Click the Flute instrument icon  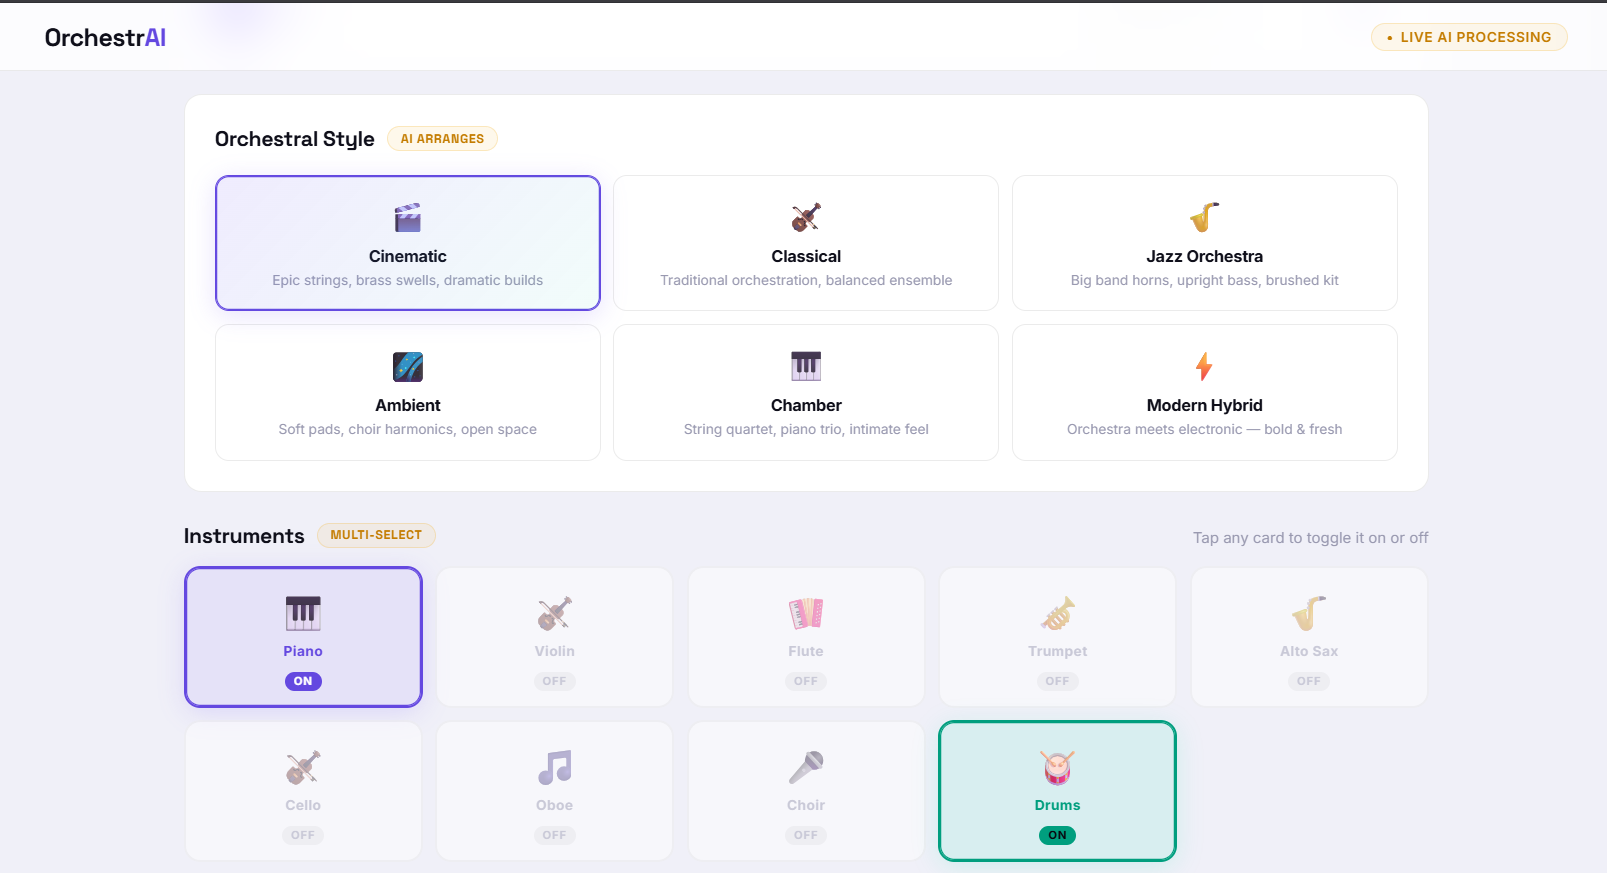pyautogui.click(x=806, y=613)
